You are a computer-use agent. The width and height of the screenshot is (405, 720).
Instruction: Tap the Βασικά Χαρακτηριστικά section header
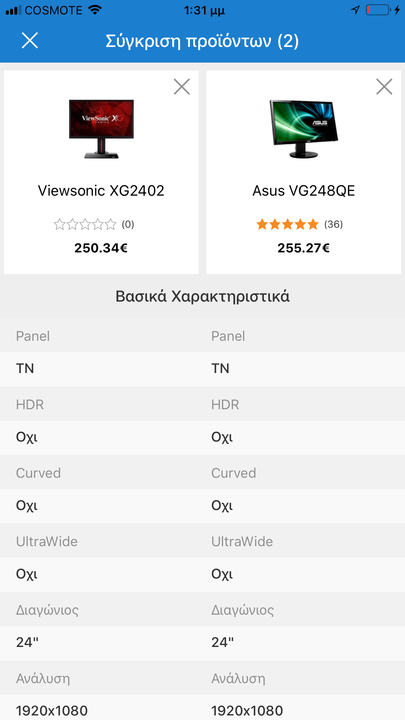coord(202,297)
